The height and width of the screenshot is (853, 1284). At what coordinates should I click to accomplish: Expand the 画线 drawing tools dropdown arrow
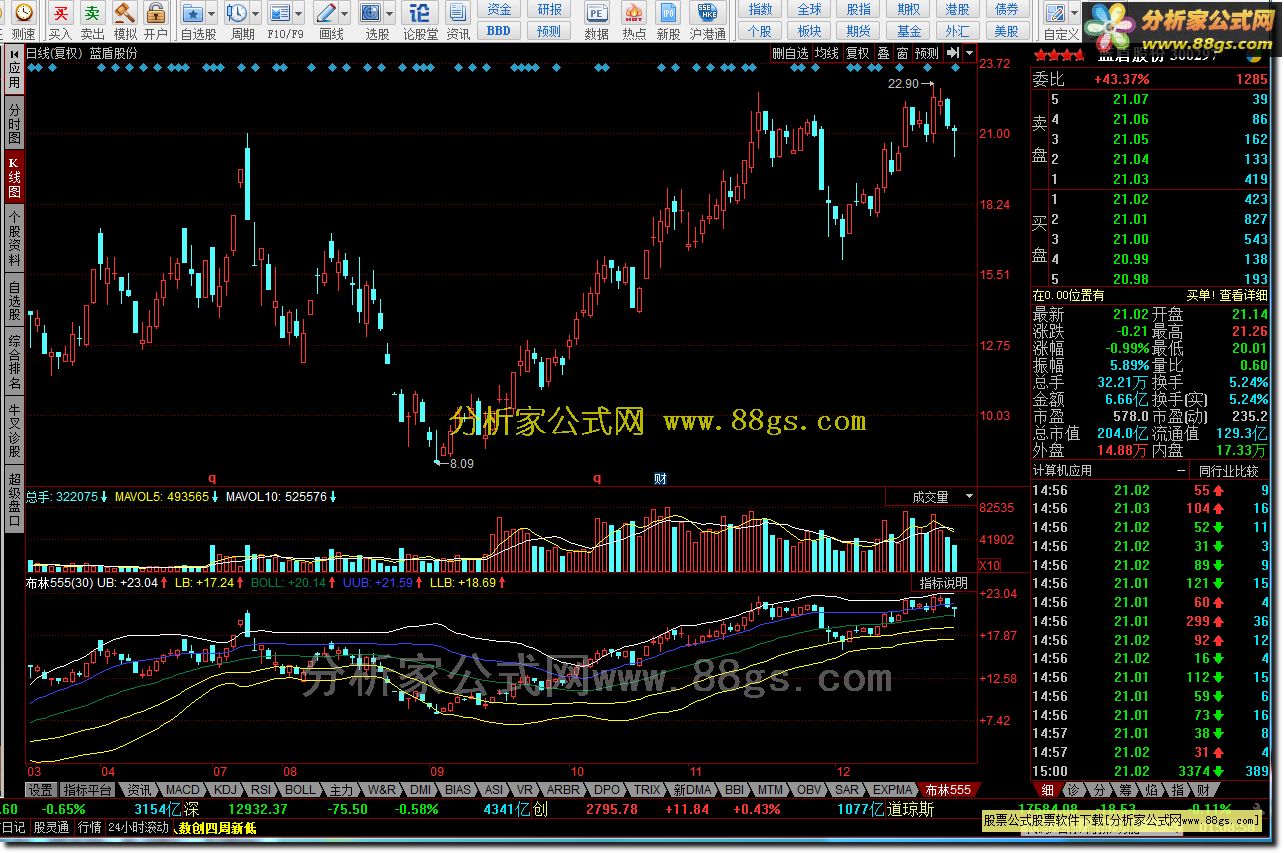(x=345, y=13)
